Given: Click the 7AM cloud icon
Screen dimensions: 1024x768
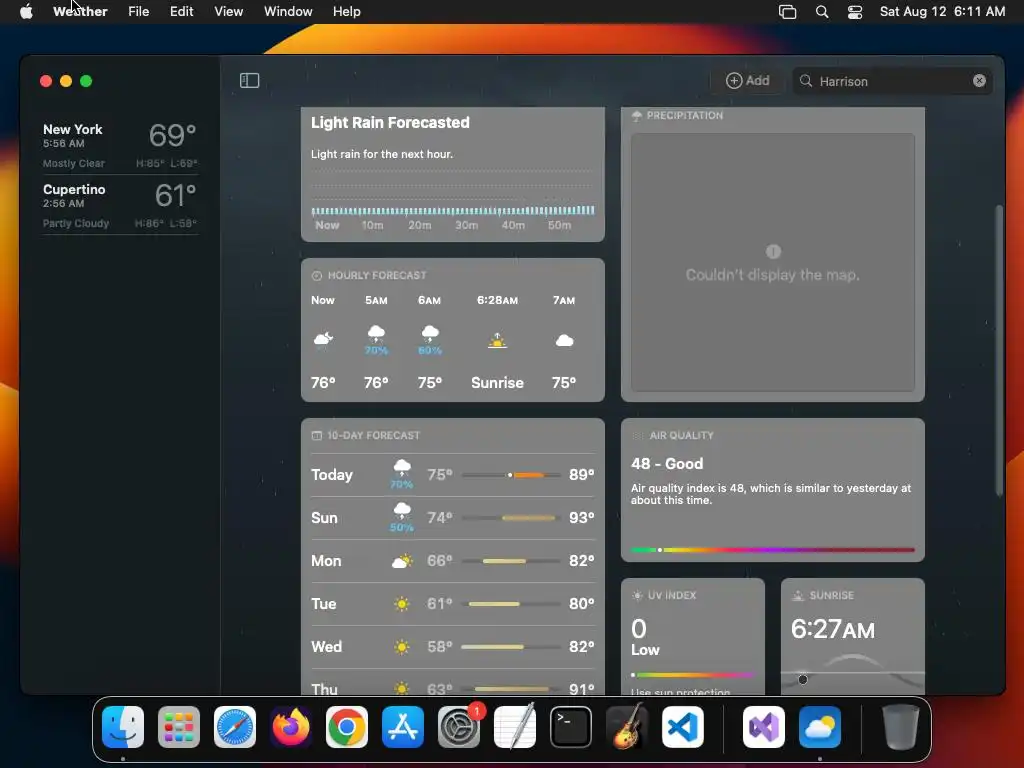Looking at the screenshot, I should pyautogui.click(x=564, y=340).
